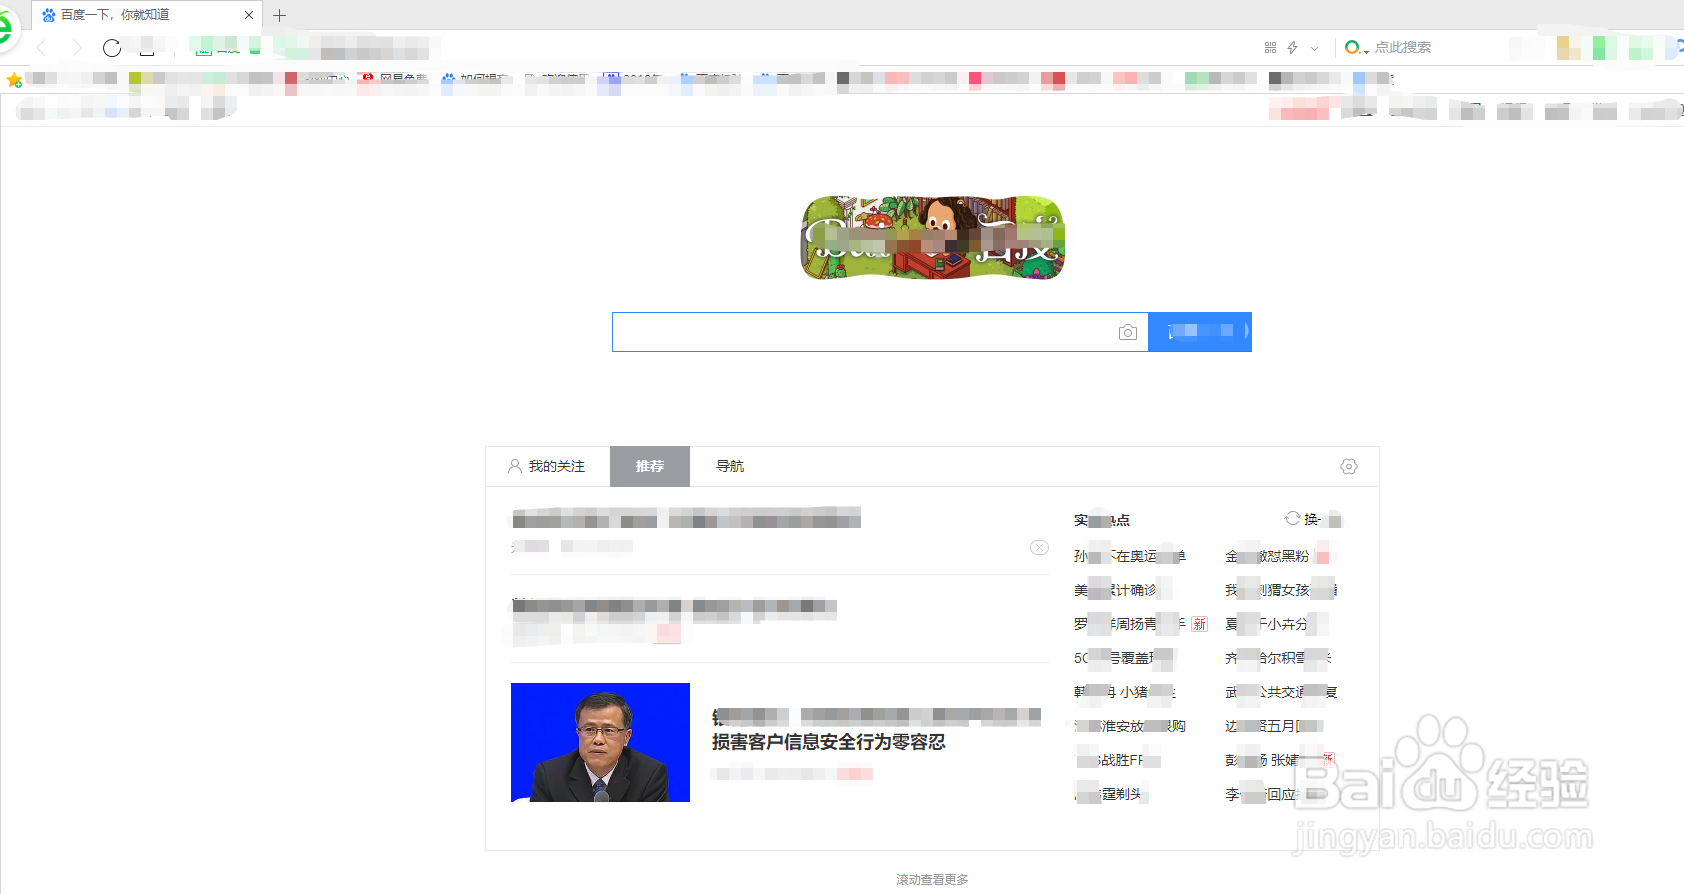This screenshot has height=894, width=1684.
Task: Click the browser back arrow
Action: click(x=42, y=48)
